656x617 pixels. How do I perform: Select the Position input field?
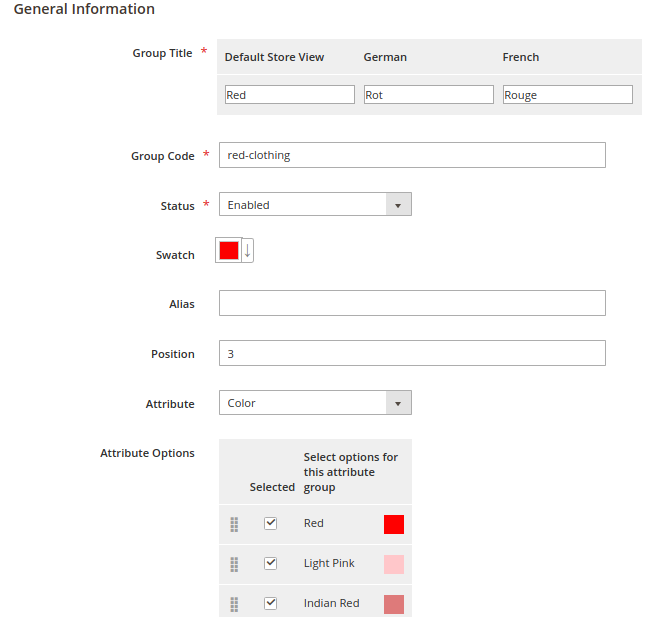(x=412, y=353)
